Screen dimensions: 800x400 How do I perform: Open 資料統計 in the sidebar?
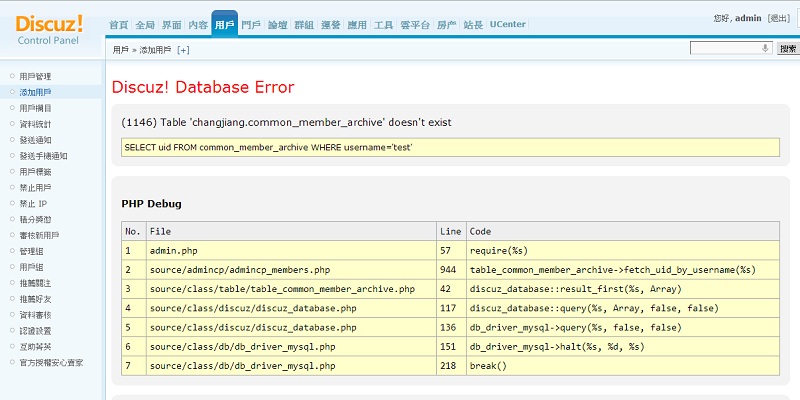pyautogui.click(x=35, y=124)
